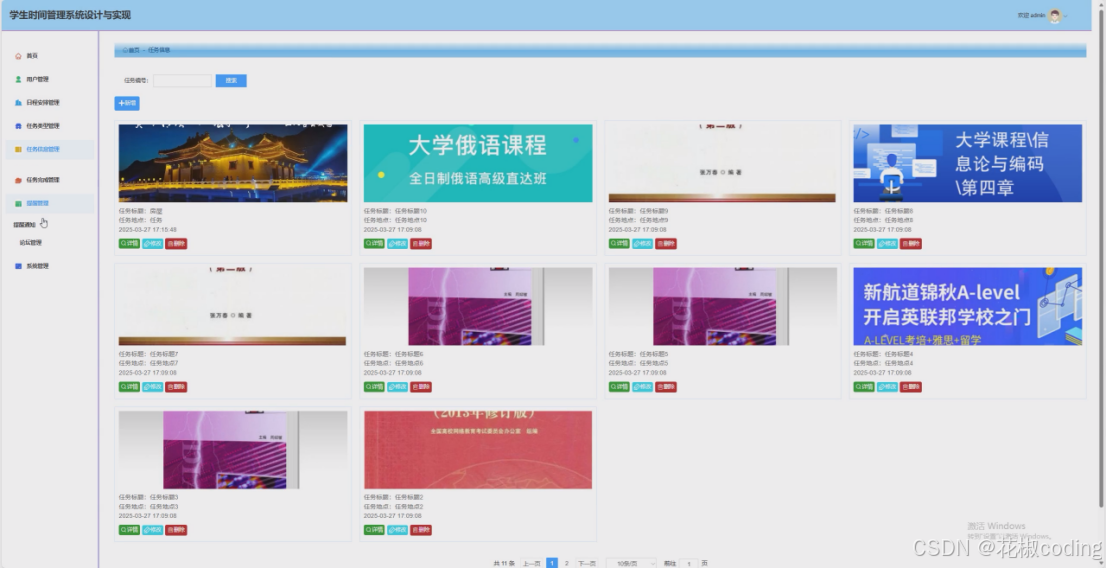
Task: Click the green user icon for 用户管理
Action: (18, 79)
